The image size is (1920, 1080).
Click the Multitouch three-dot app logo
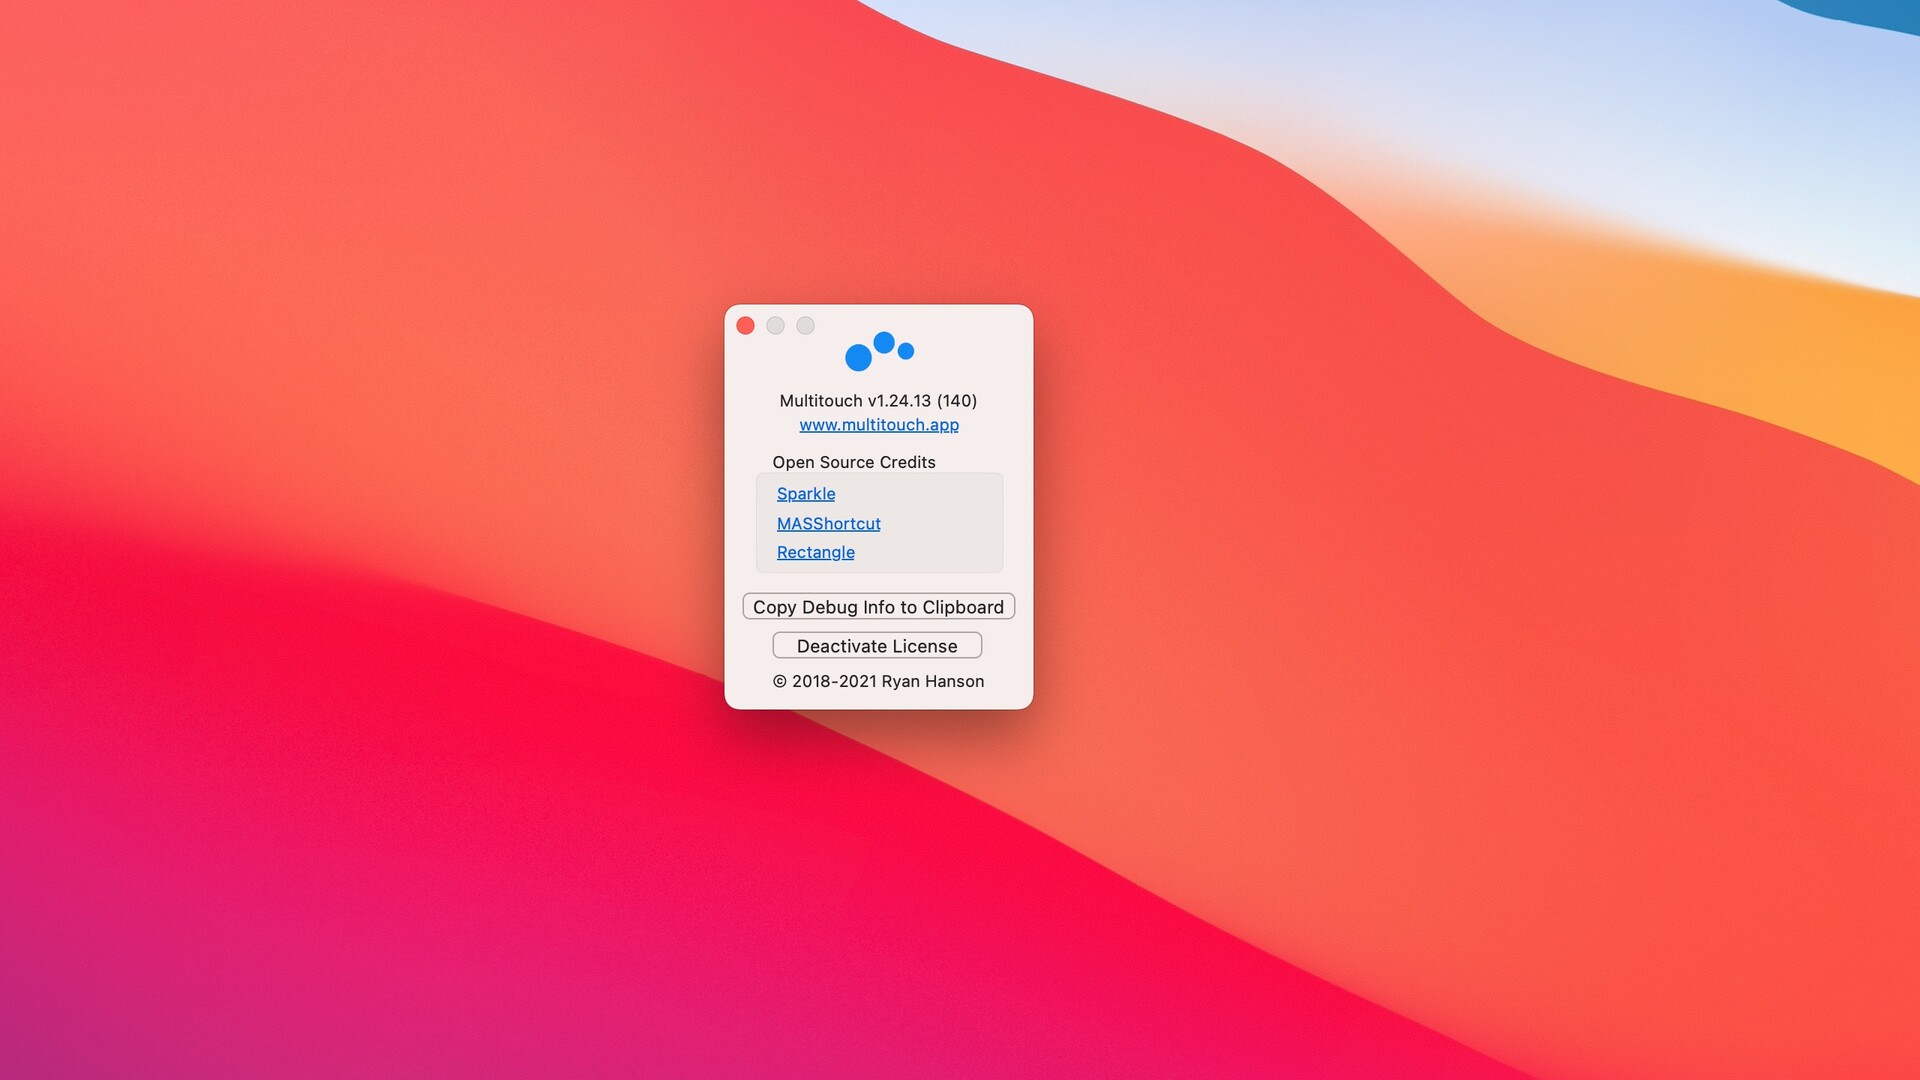pyautogui.click(x=879, y=351)
